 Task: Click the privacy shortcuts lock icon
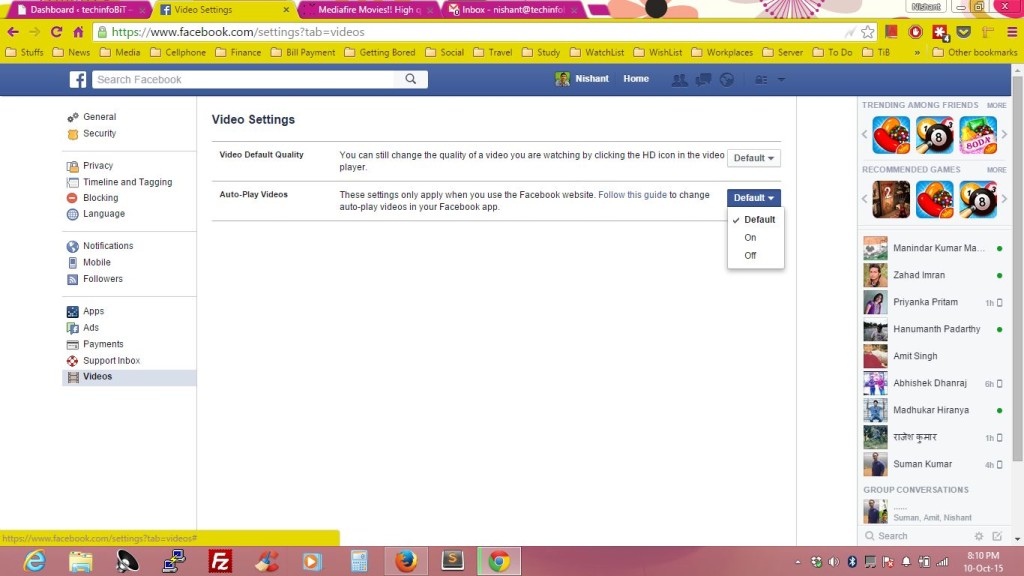(x=761, y=80)
